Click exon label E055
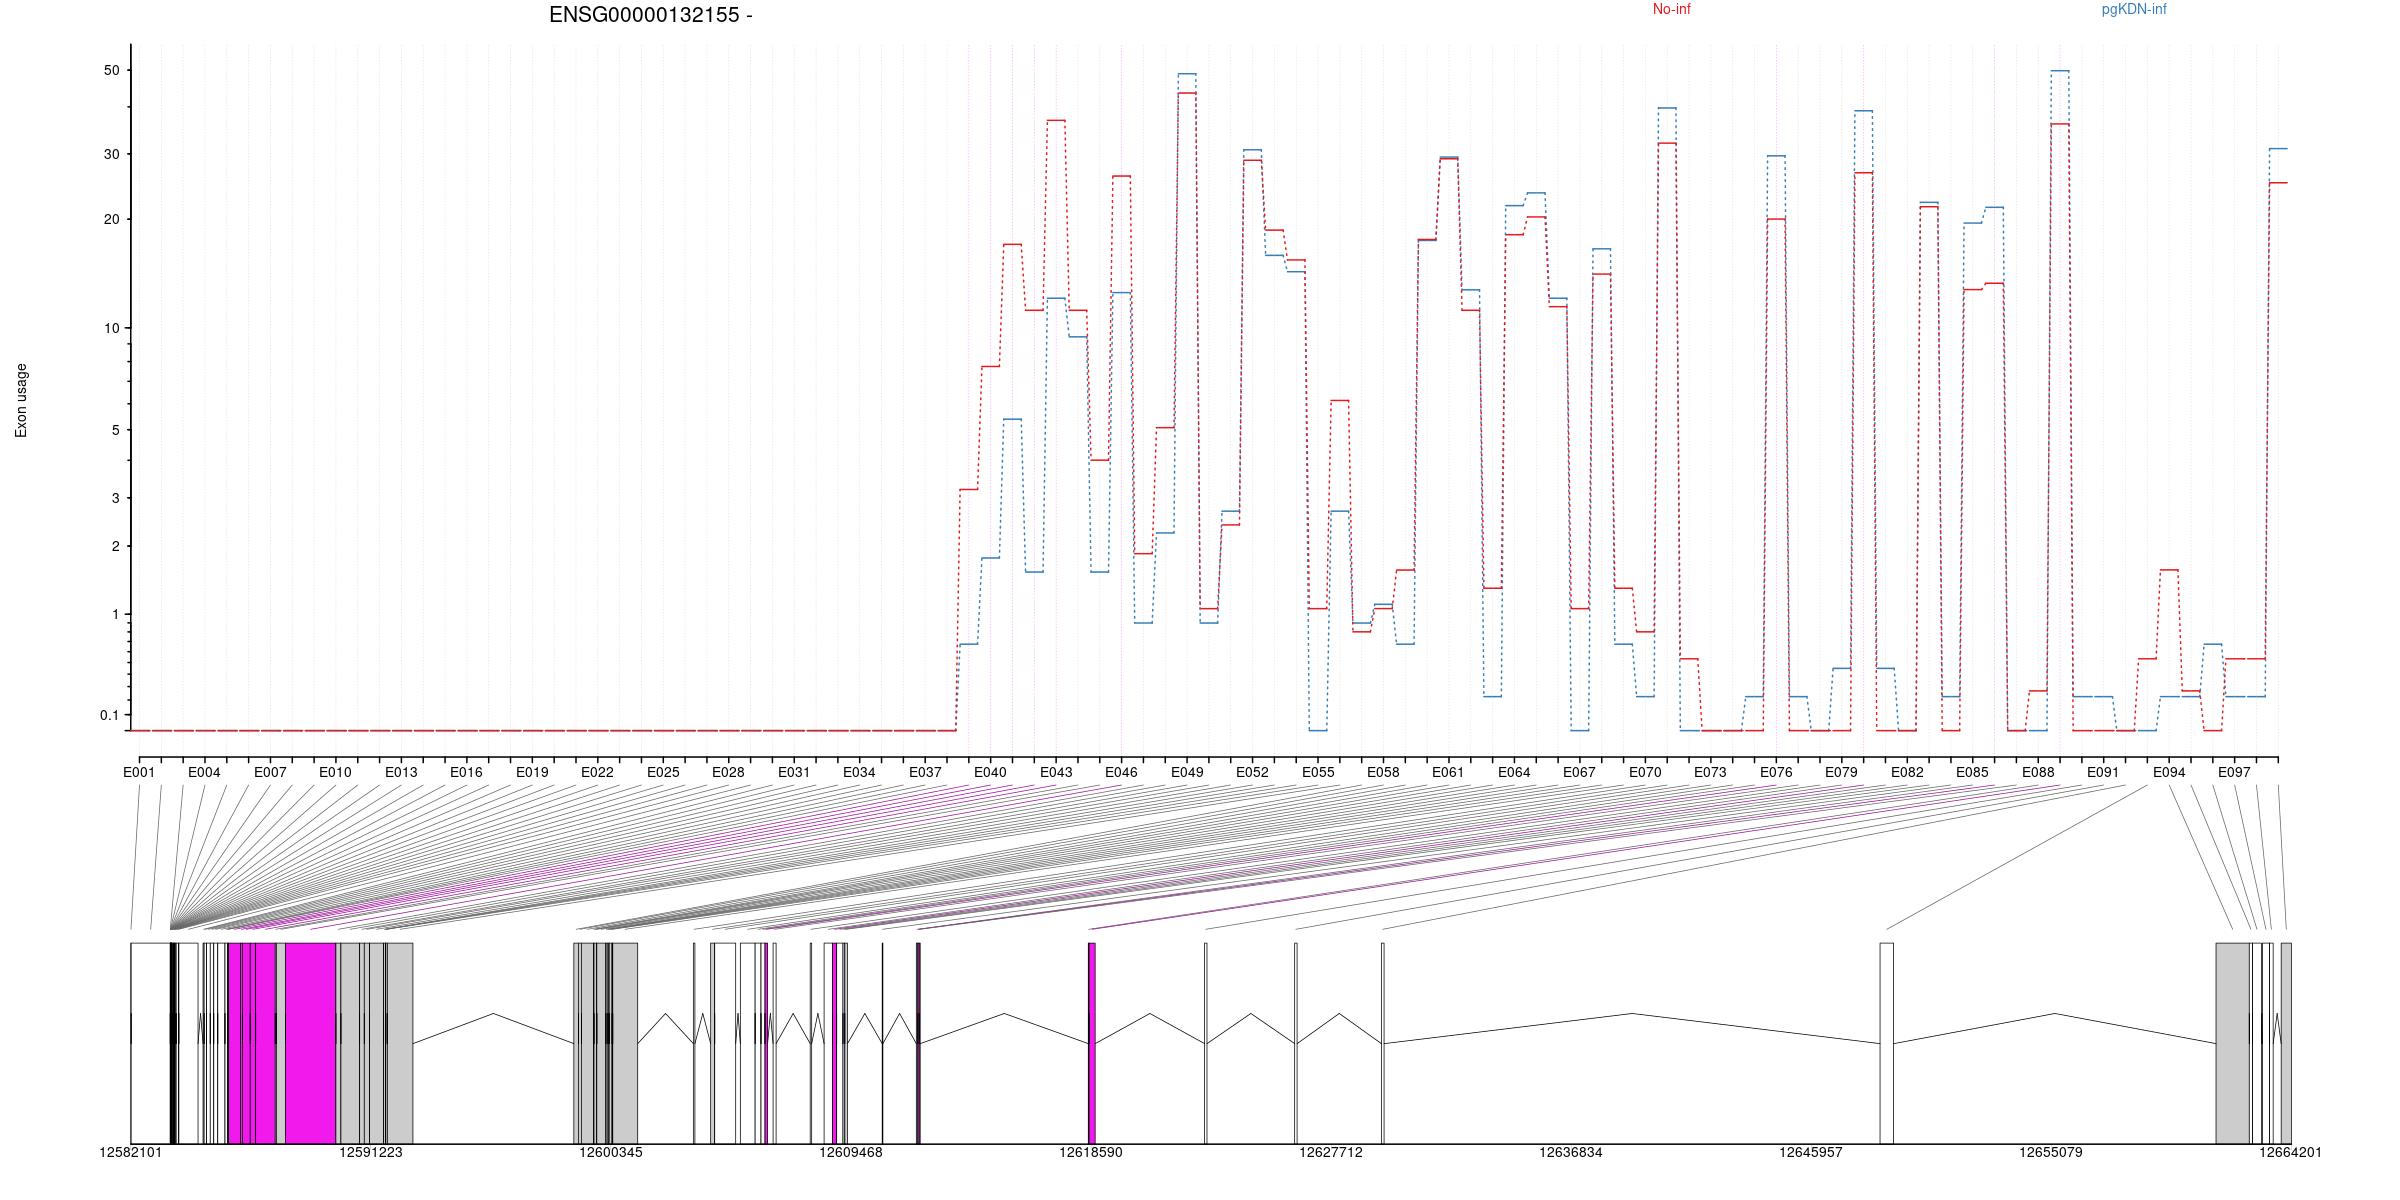The image size is (2400, 1200). tap(1318, 772)
